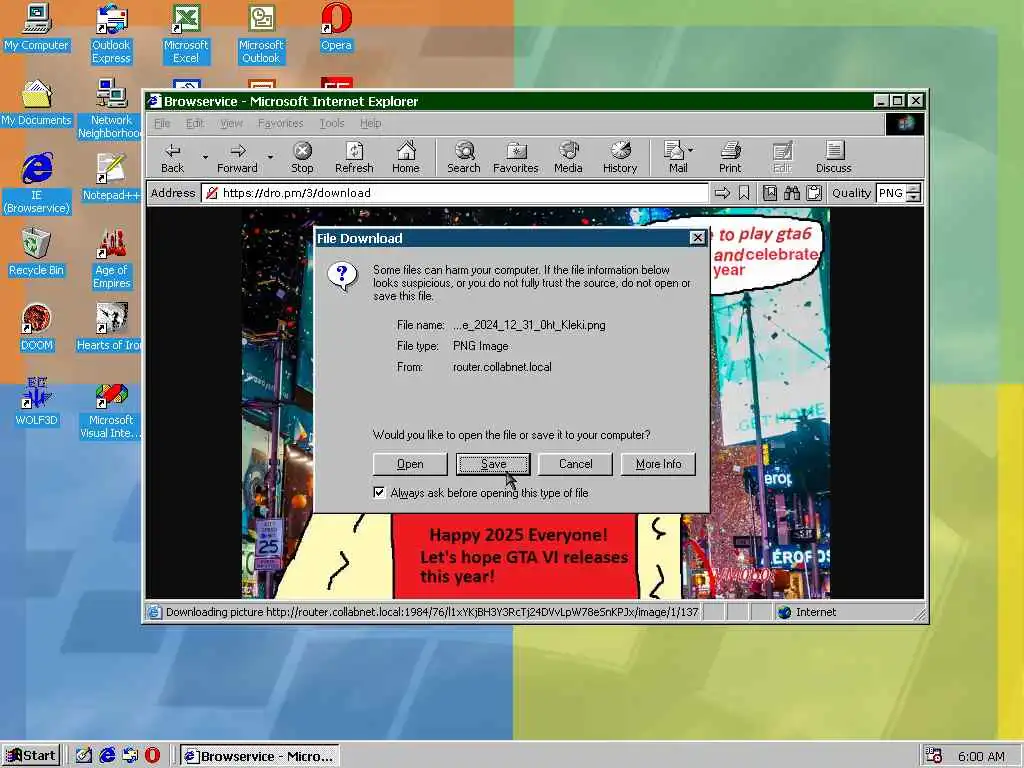Screen dimensions: 1024x768
Task: Click the binoculars find icon
Action: pyautogui.click(x=792, y=193)
